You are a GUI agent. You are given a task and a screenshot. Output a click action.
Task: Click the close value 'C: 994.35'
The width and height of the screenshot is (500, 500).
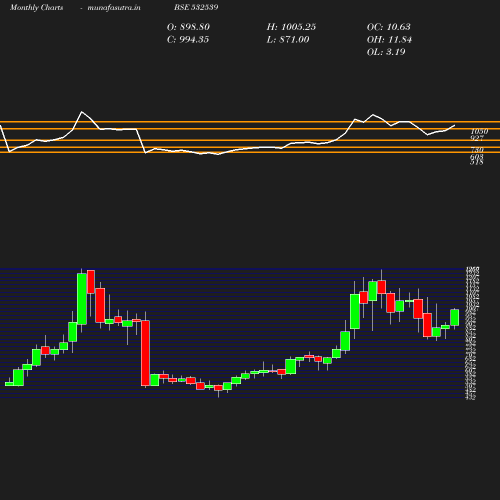click(x=188, y=40)
